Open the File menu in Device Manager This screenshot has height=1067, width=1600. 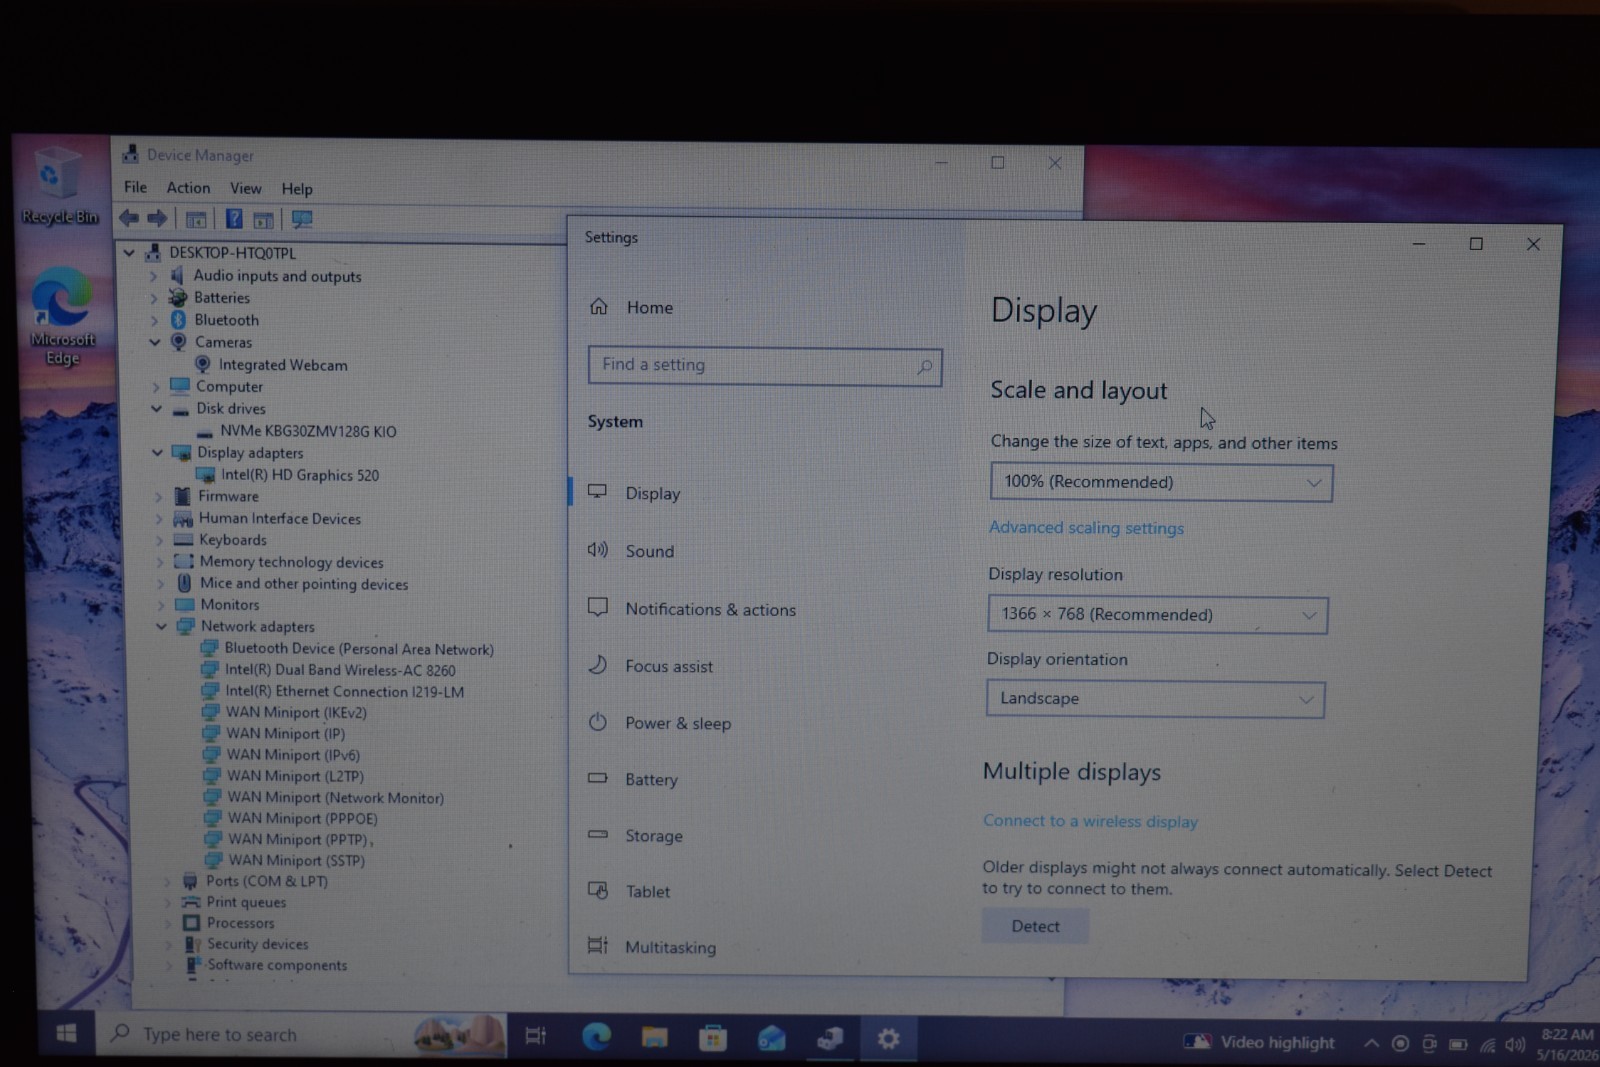[x=135, y=187]
